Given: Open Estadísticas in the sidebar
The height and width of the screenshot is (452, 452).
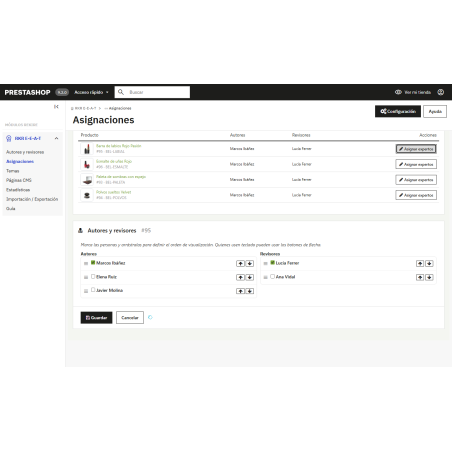Looking at the screenshot, I should click(18, 190).
